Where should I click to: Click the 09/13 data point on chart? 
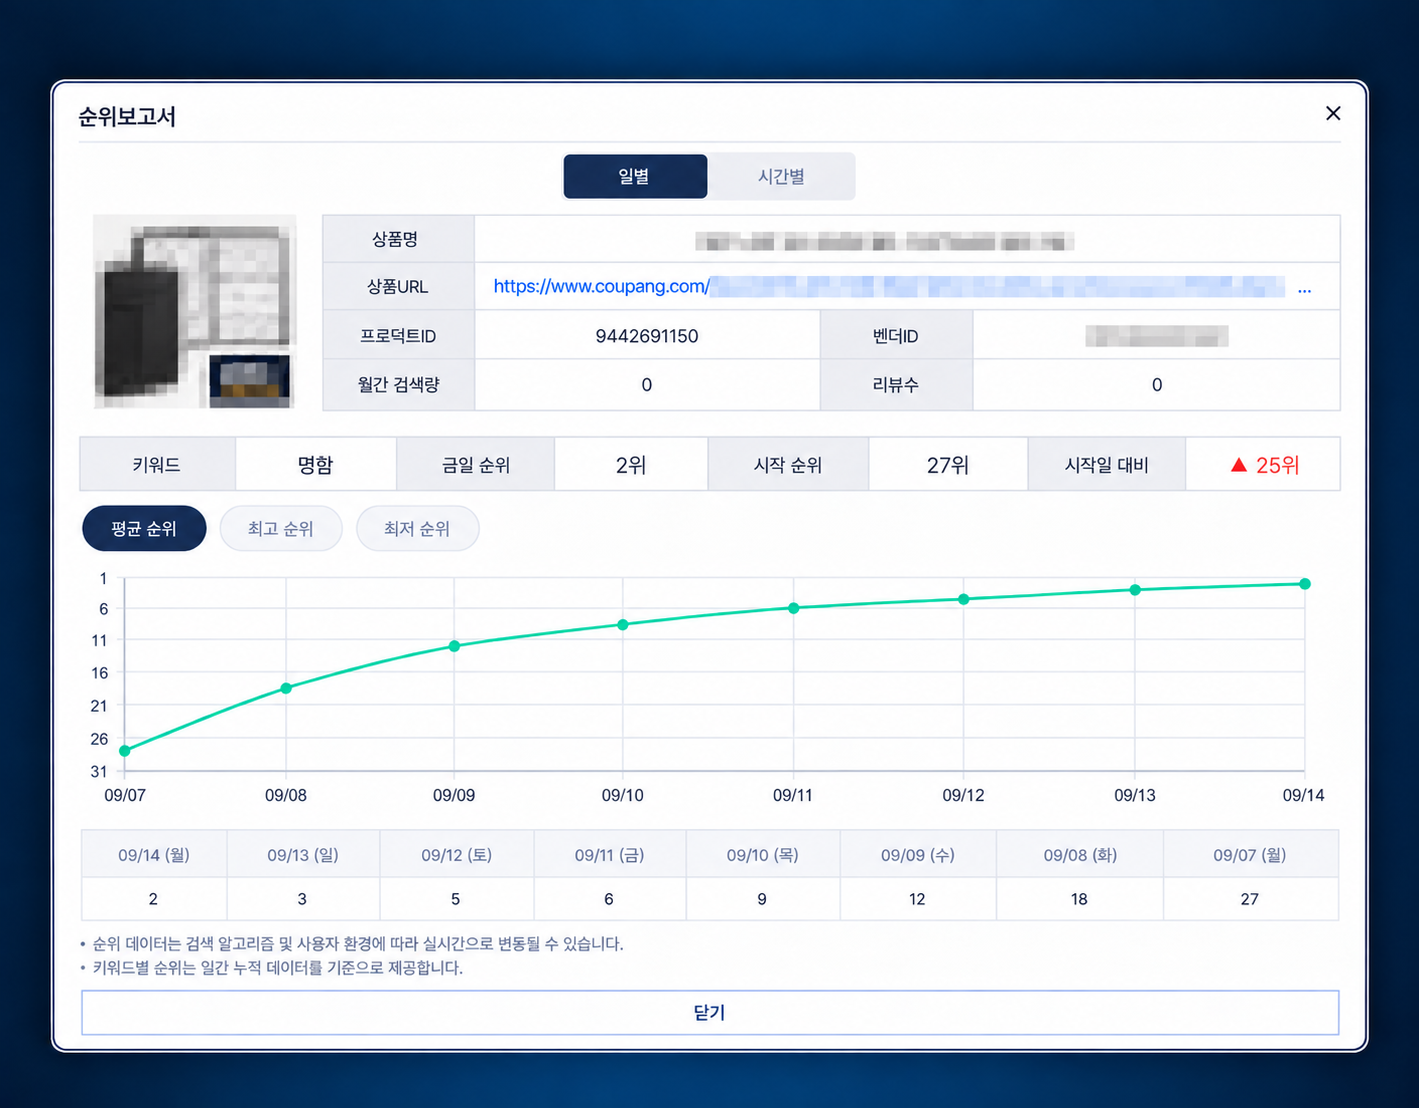tap(1135, 590)
